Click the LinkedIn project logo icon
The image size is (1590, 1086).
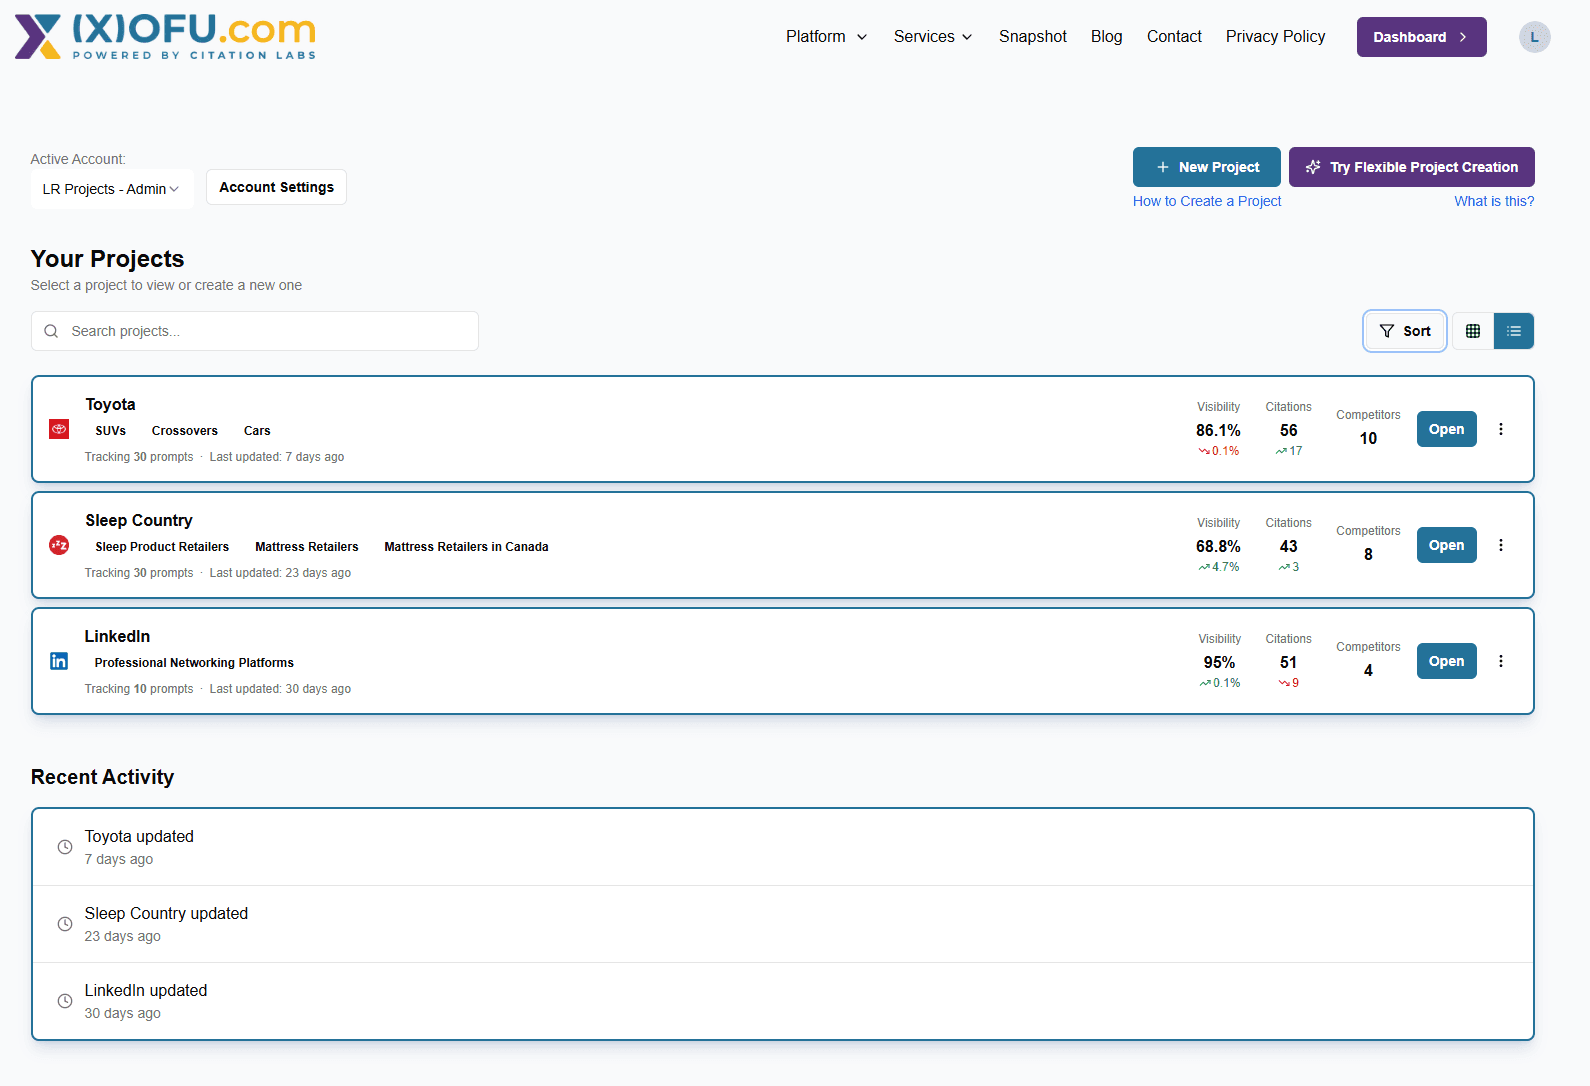pyautogui.click(x=59, y=661)
